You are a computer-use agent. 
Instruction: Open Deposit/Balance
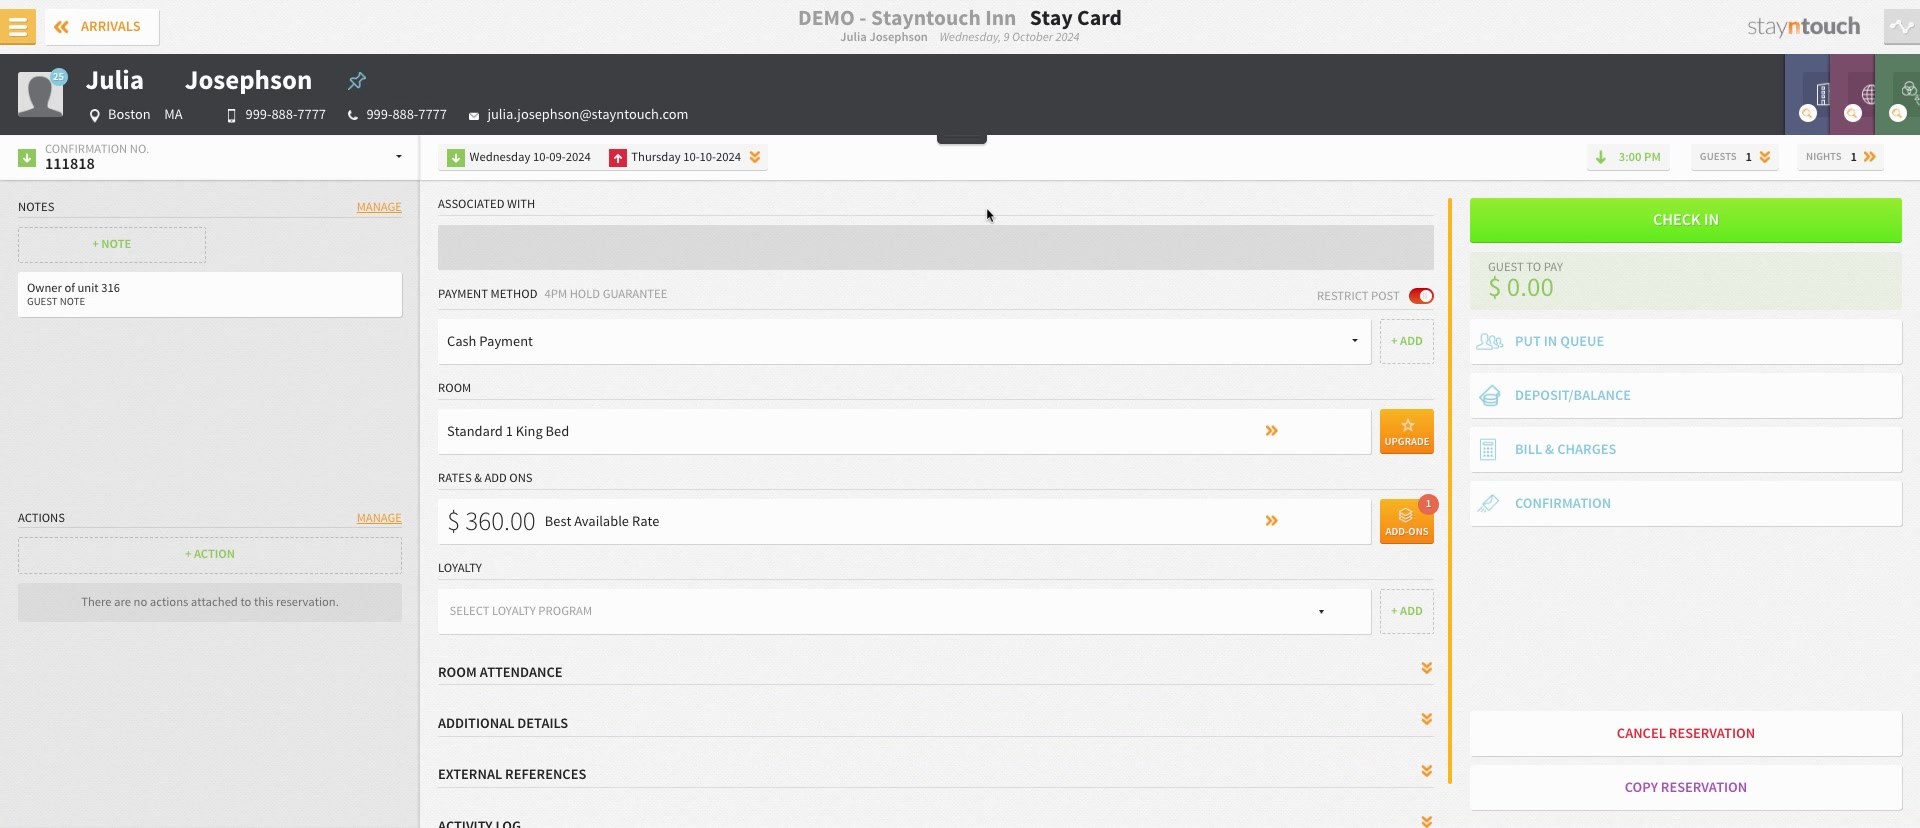point(1686,396)
